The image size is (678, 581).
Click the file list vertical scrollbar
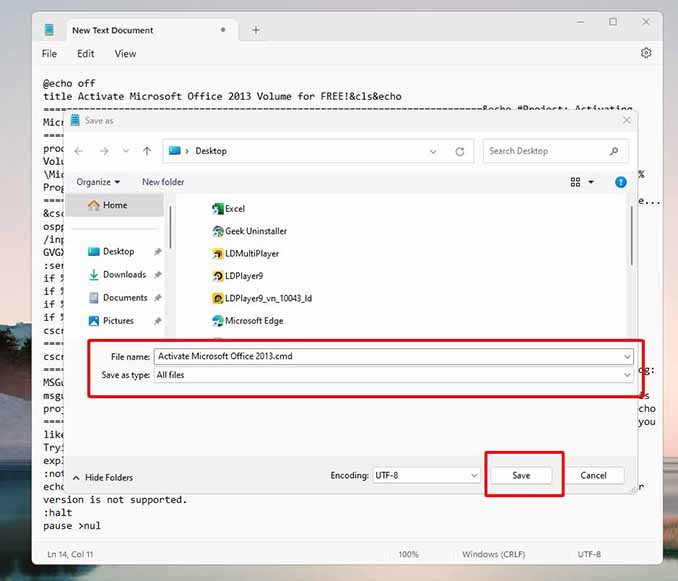[631, 236]
